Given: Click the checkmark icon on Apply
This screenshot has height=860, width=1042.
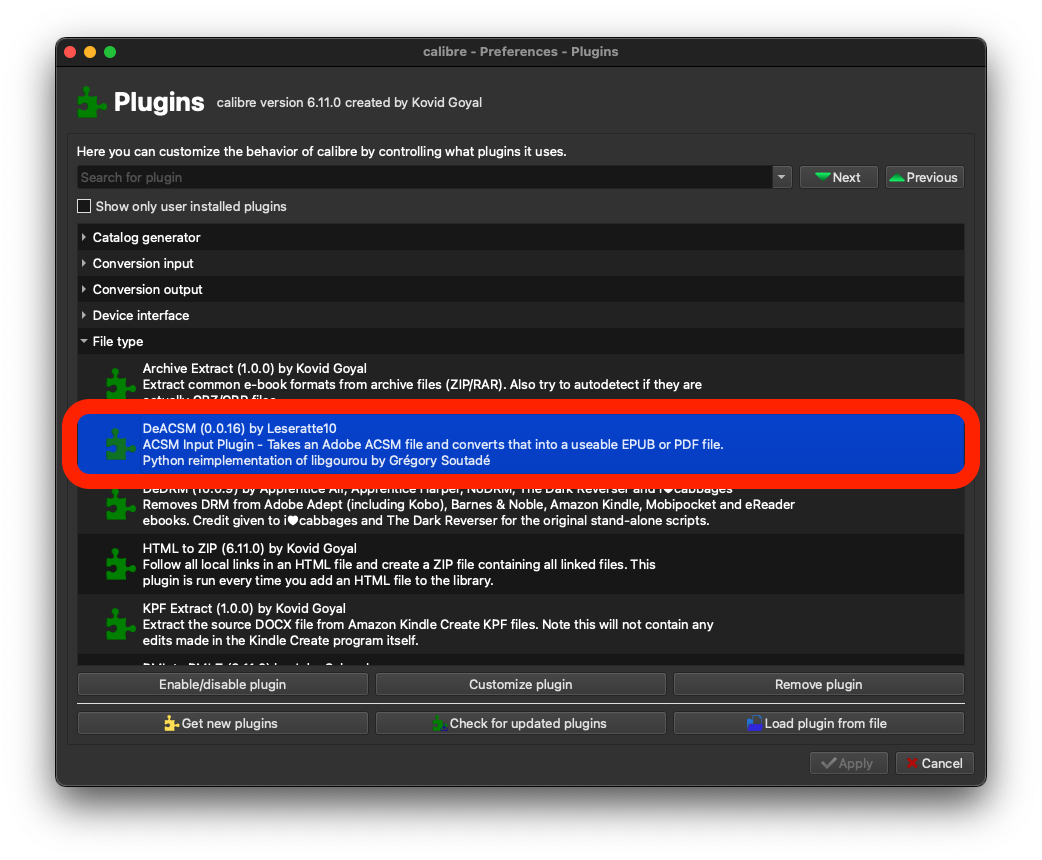Looking at the screenshot, I should 829,763.
